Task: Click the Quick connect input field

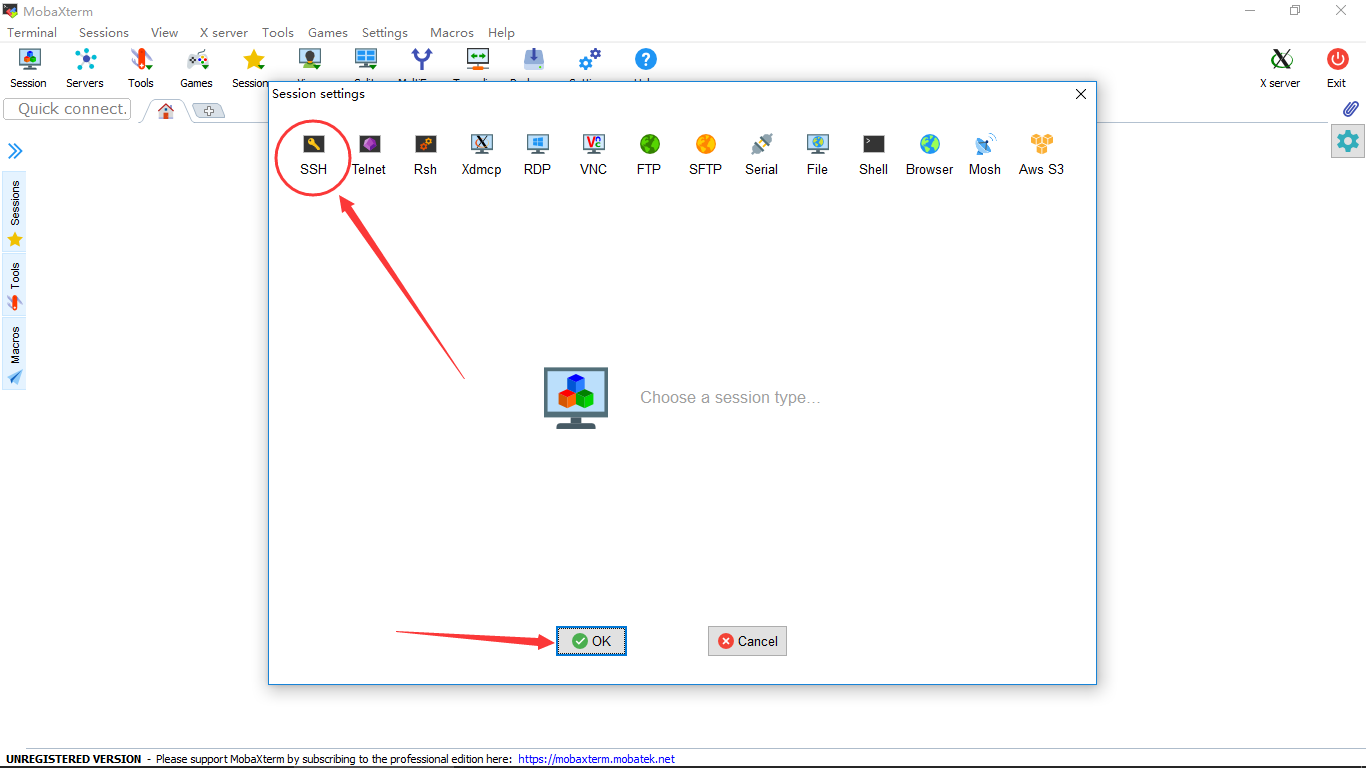Action: [x=69, y=109]
